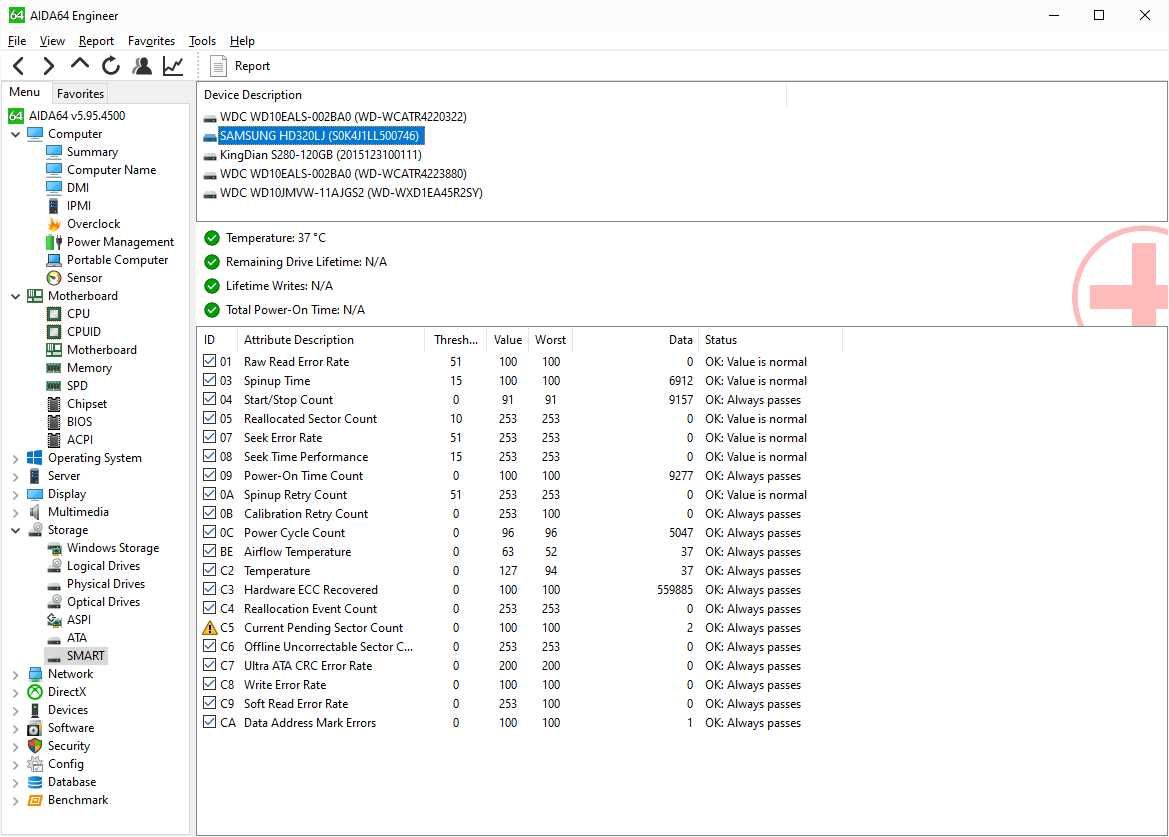Click the Security shield icon
1169x837 pixels.
coord(34,746)
